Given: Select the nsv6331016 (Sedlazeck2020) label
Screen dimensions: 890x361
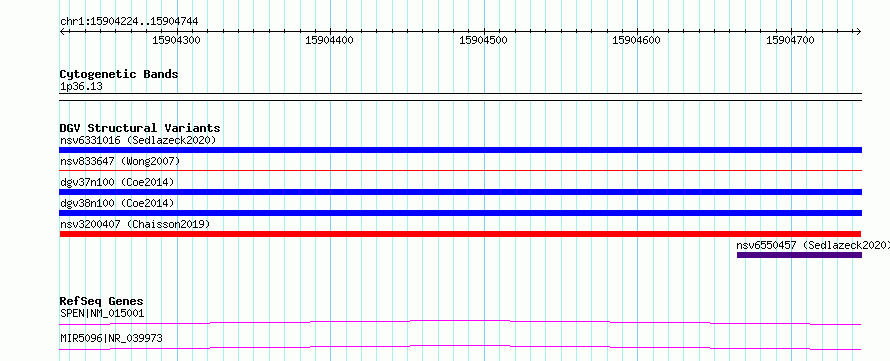Looking at the screenshot, I should coord(138,140).
